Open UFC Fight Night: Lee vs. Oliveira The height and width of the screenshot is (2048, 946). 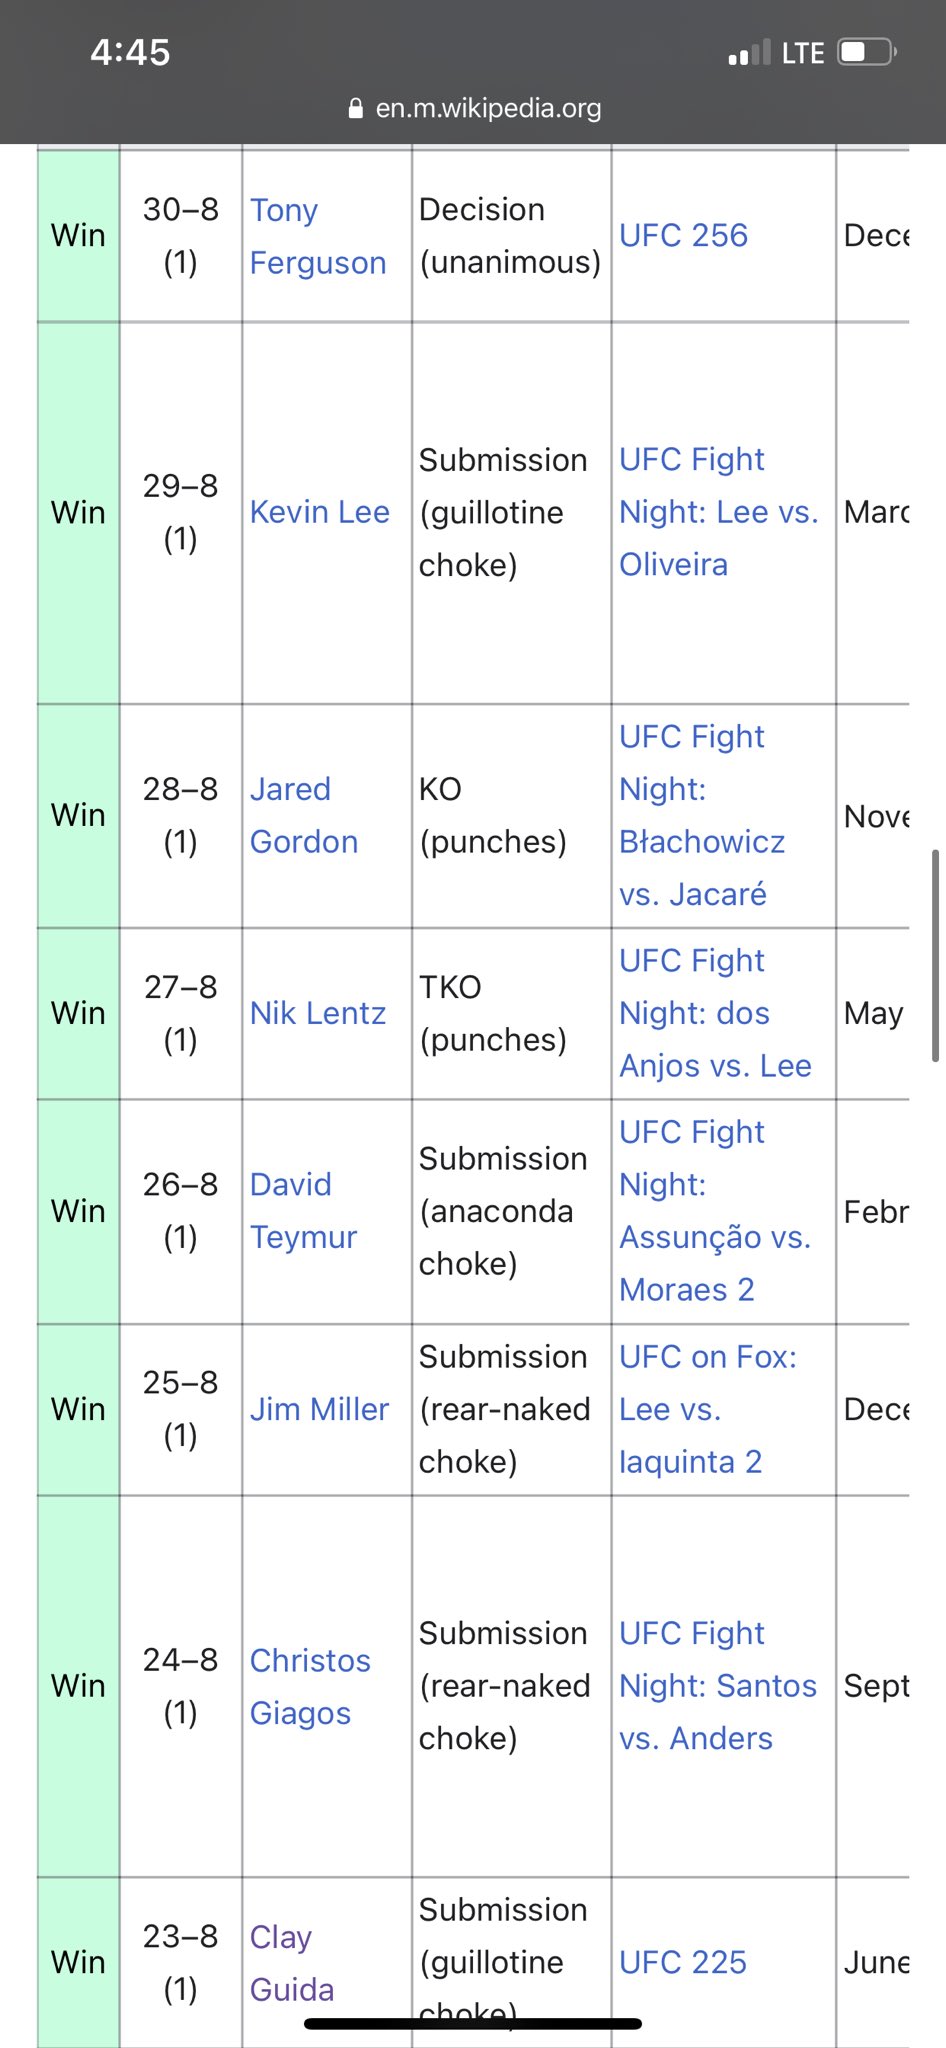719,512
